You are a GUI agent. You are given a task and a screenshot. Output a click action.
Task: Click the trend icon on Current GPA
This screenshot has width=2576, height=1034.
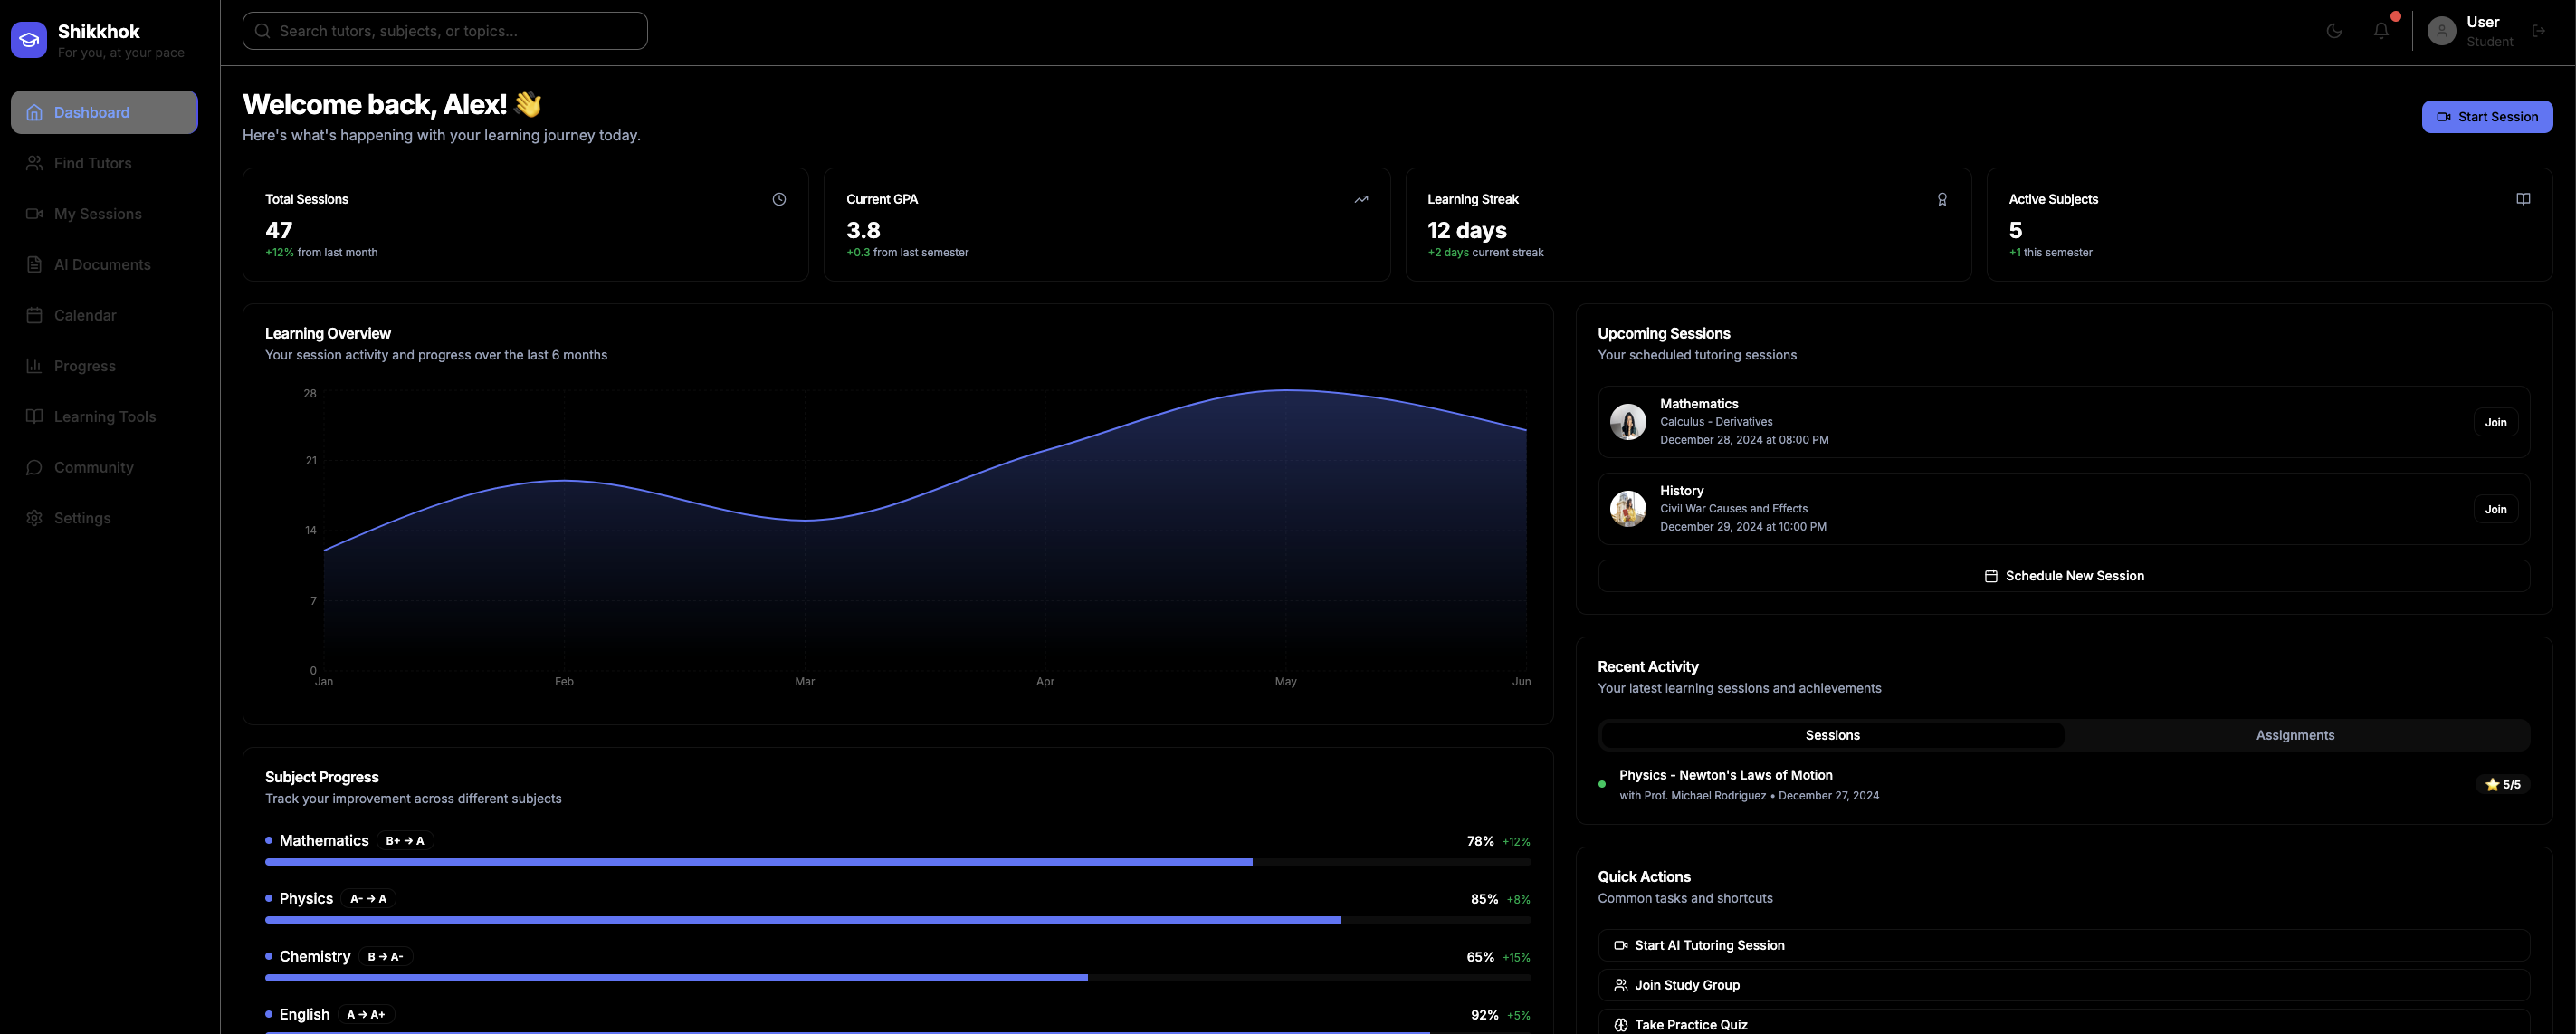point(1361,199)
